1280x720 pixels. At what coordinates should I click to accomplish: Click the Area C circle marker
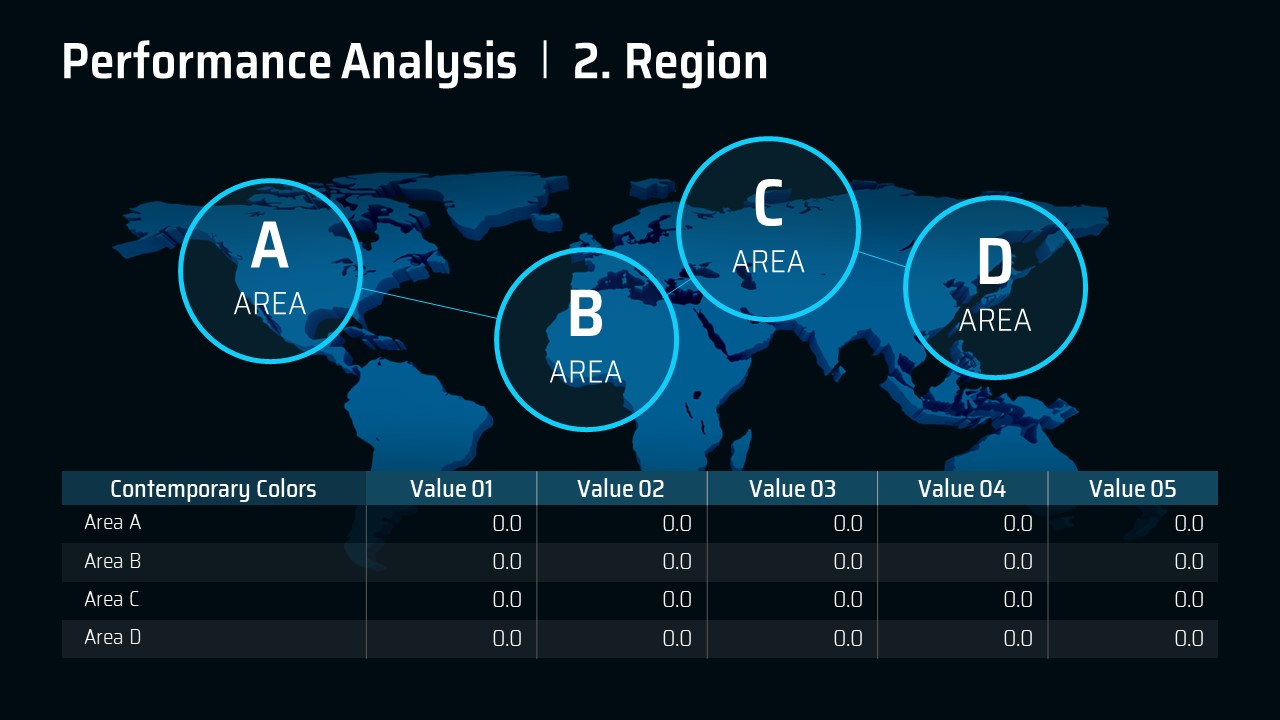(x=768, y=229)
